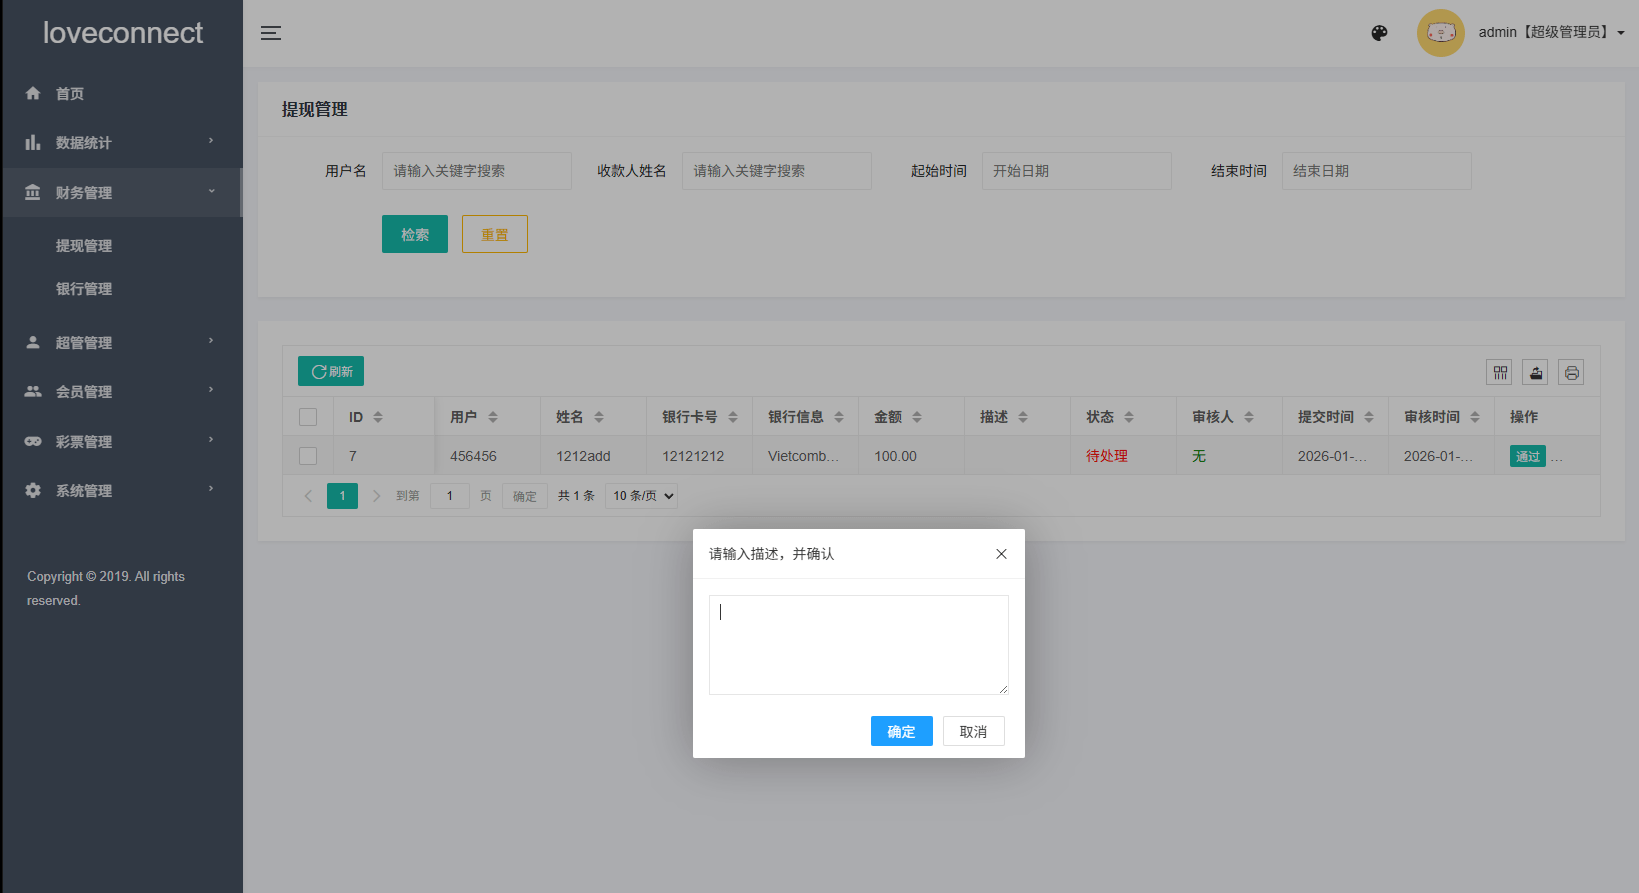Open the column filter grid icon
1639x893 pixels.
pyautogui.click(x=1499, y=373)
